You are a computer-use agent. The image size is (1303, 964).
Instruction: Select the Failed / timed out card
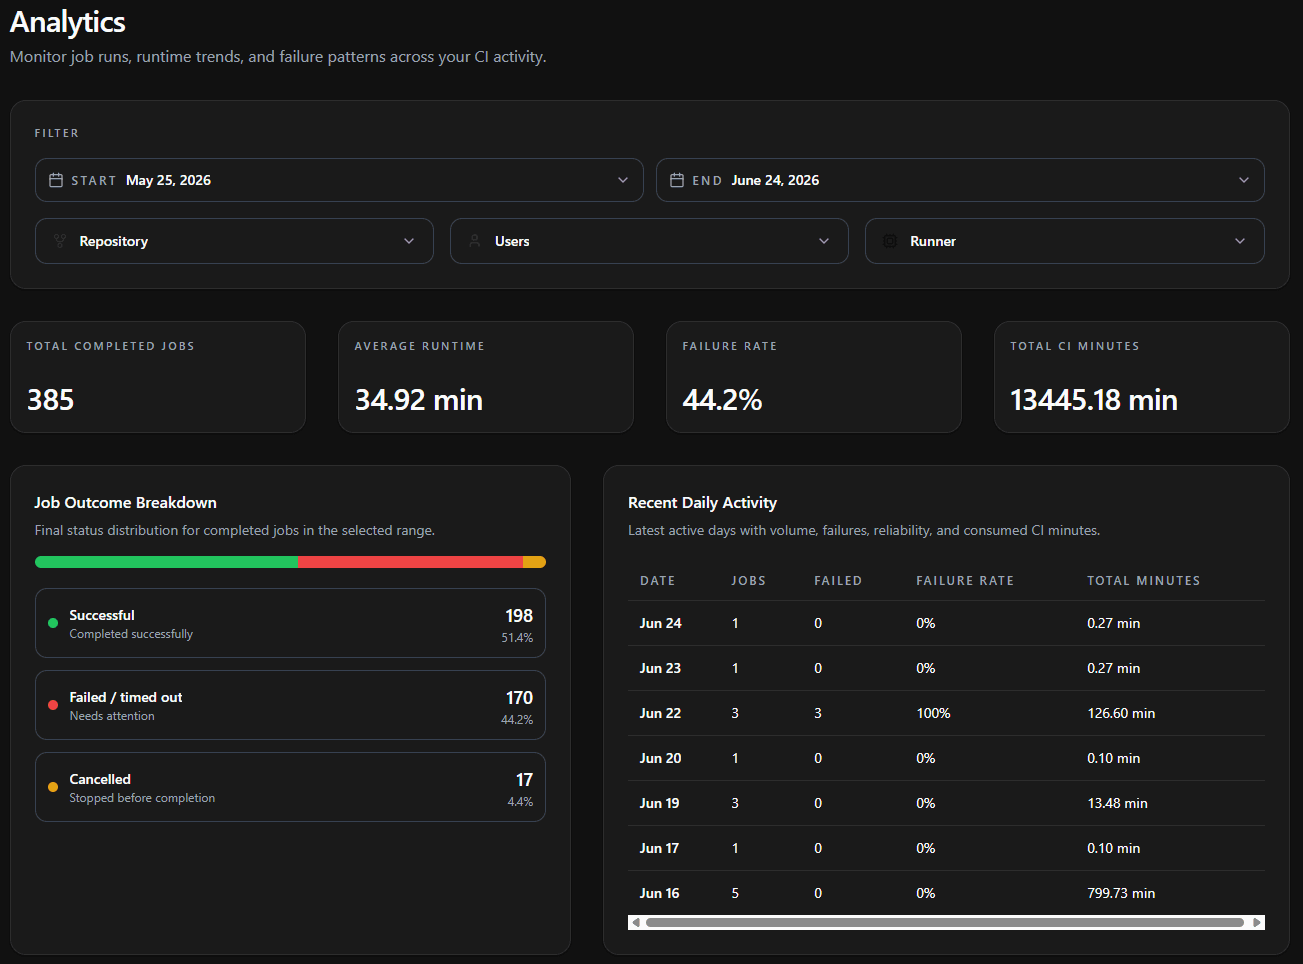coord(290,705)
